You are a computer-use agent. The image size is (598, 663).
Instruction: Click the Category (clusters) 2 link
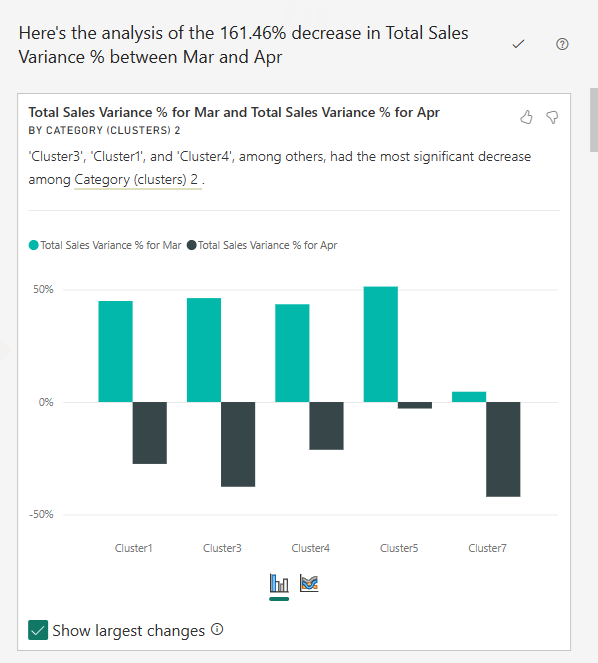(136, 179)
